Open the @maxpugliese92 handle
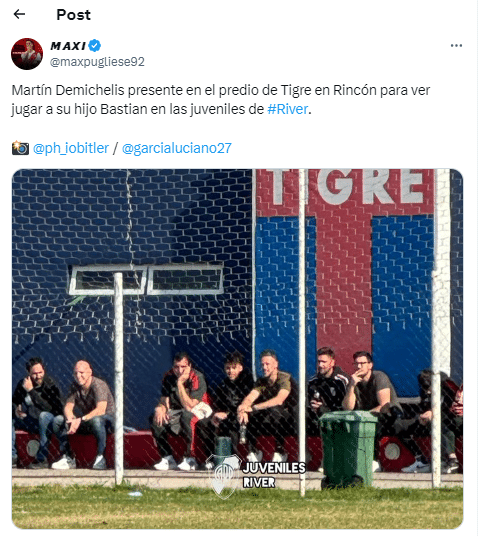Viewport: 479px width, 536px height. click(97, 62)
